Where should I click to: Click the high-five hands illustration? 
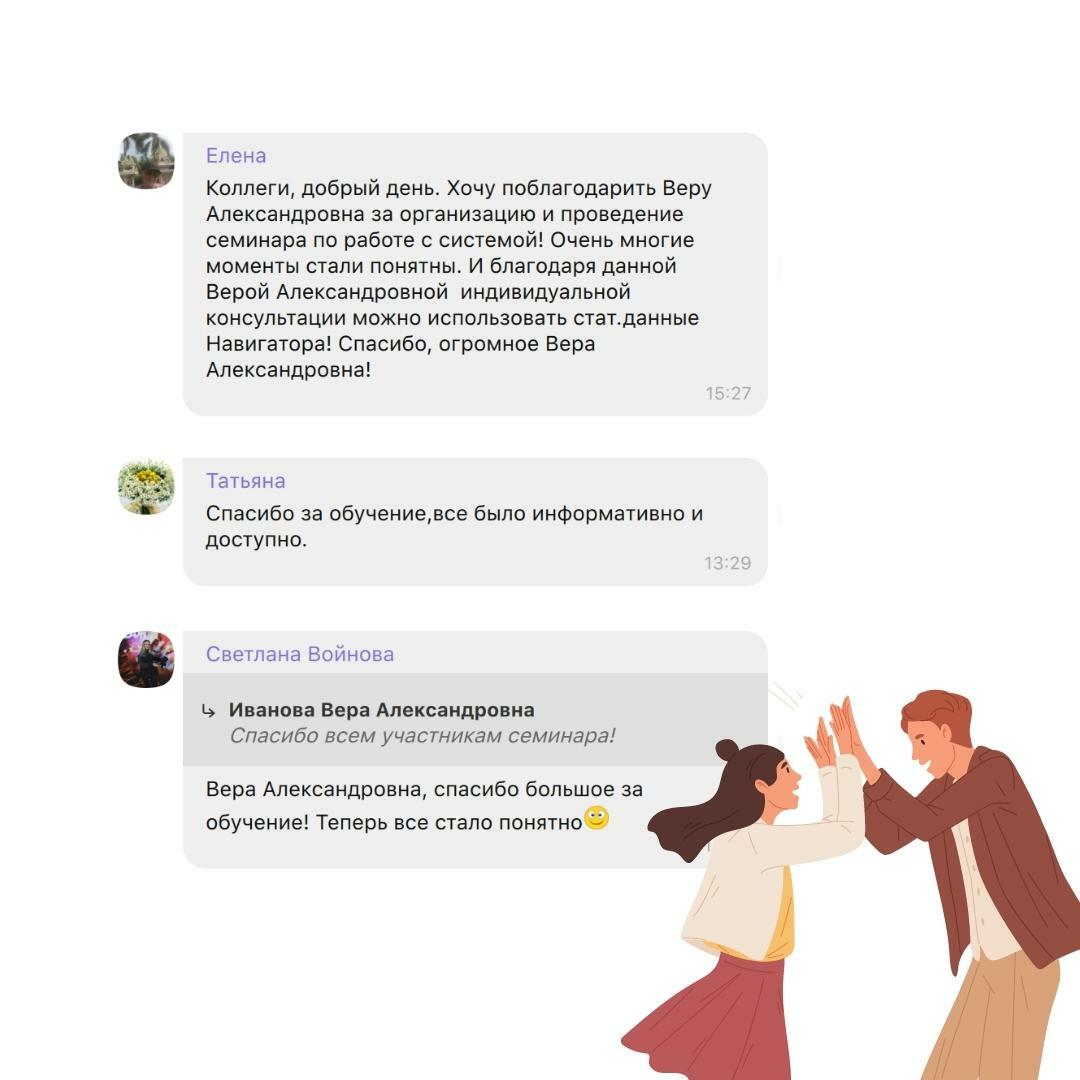point(837,737)
